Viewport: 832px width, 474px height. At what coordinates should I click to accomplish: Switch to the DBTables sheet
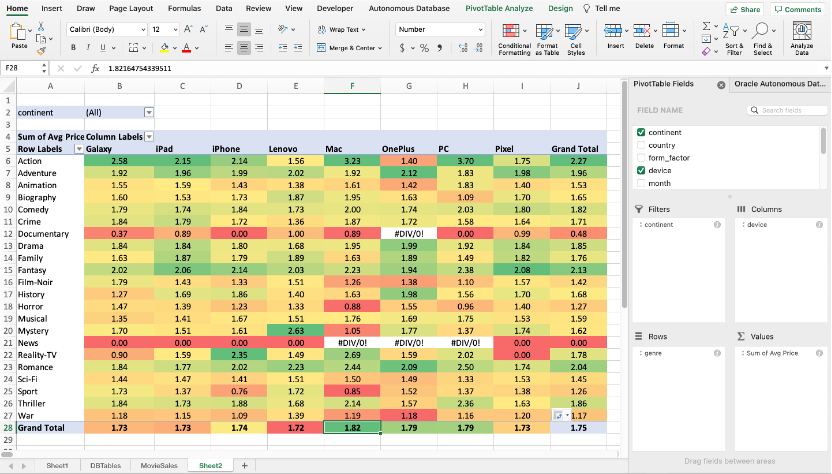(x=106, y=466)
